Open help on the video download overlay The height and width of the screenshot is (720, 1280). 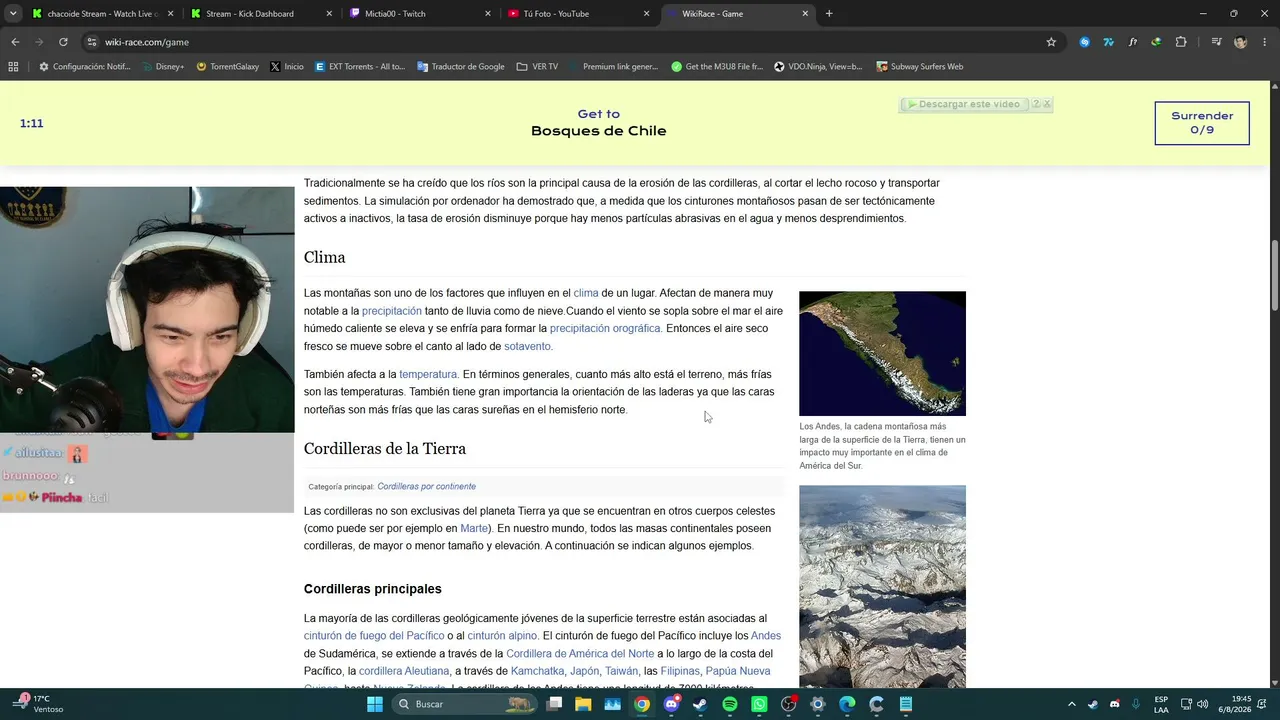(x=1036, y=104)
